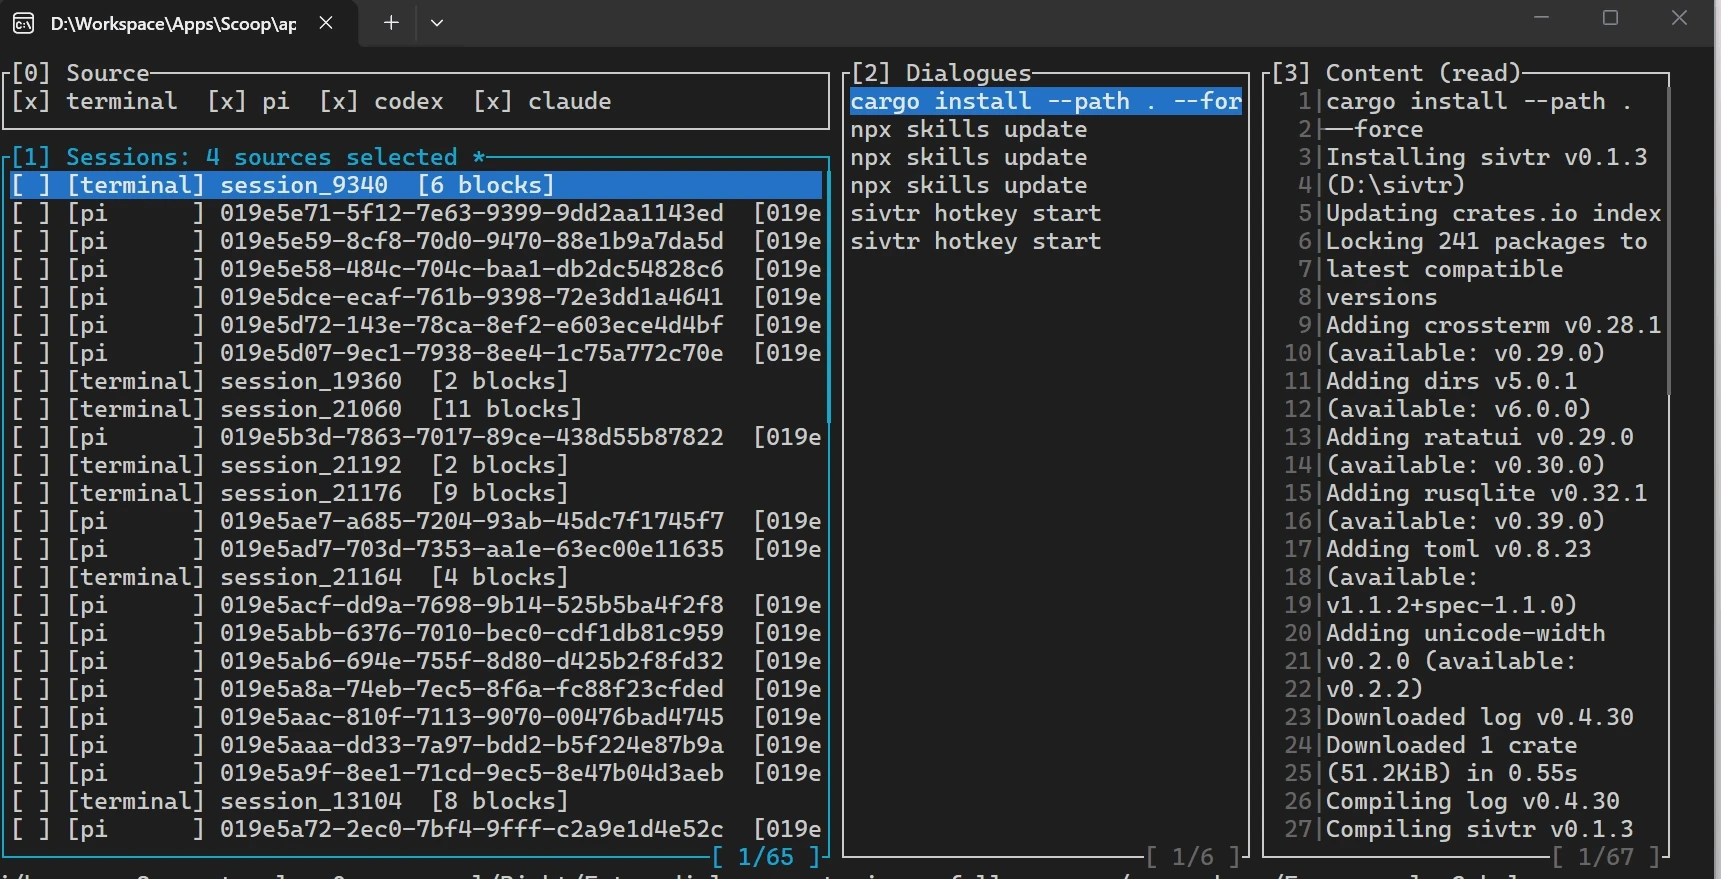Select pi session 019e5e71-5f12-7e63-9399-9dd2aa1143ed
Screen dimensions: 1721x879
pyautogui.click(x=416, y=213)
